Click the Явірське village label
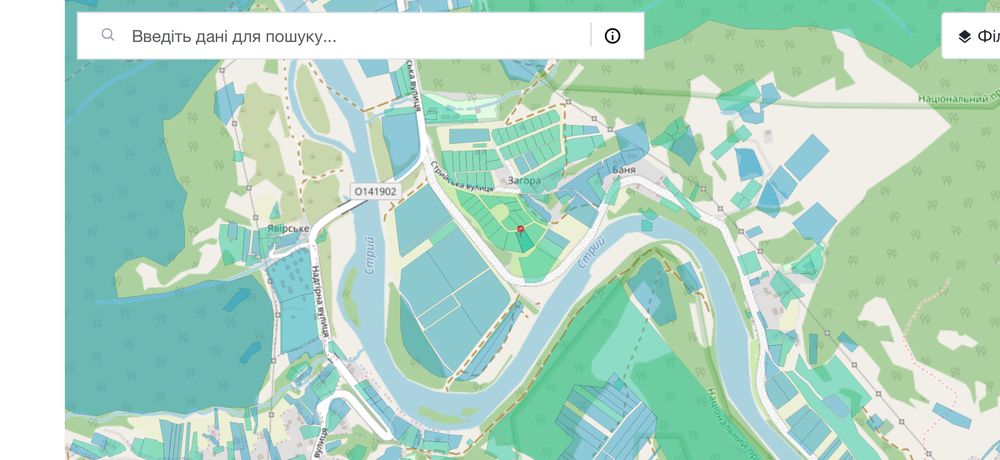The height and width of the screenshot is (460, 1000). click(x=288, y=228)
